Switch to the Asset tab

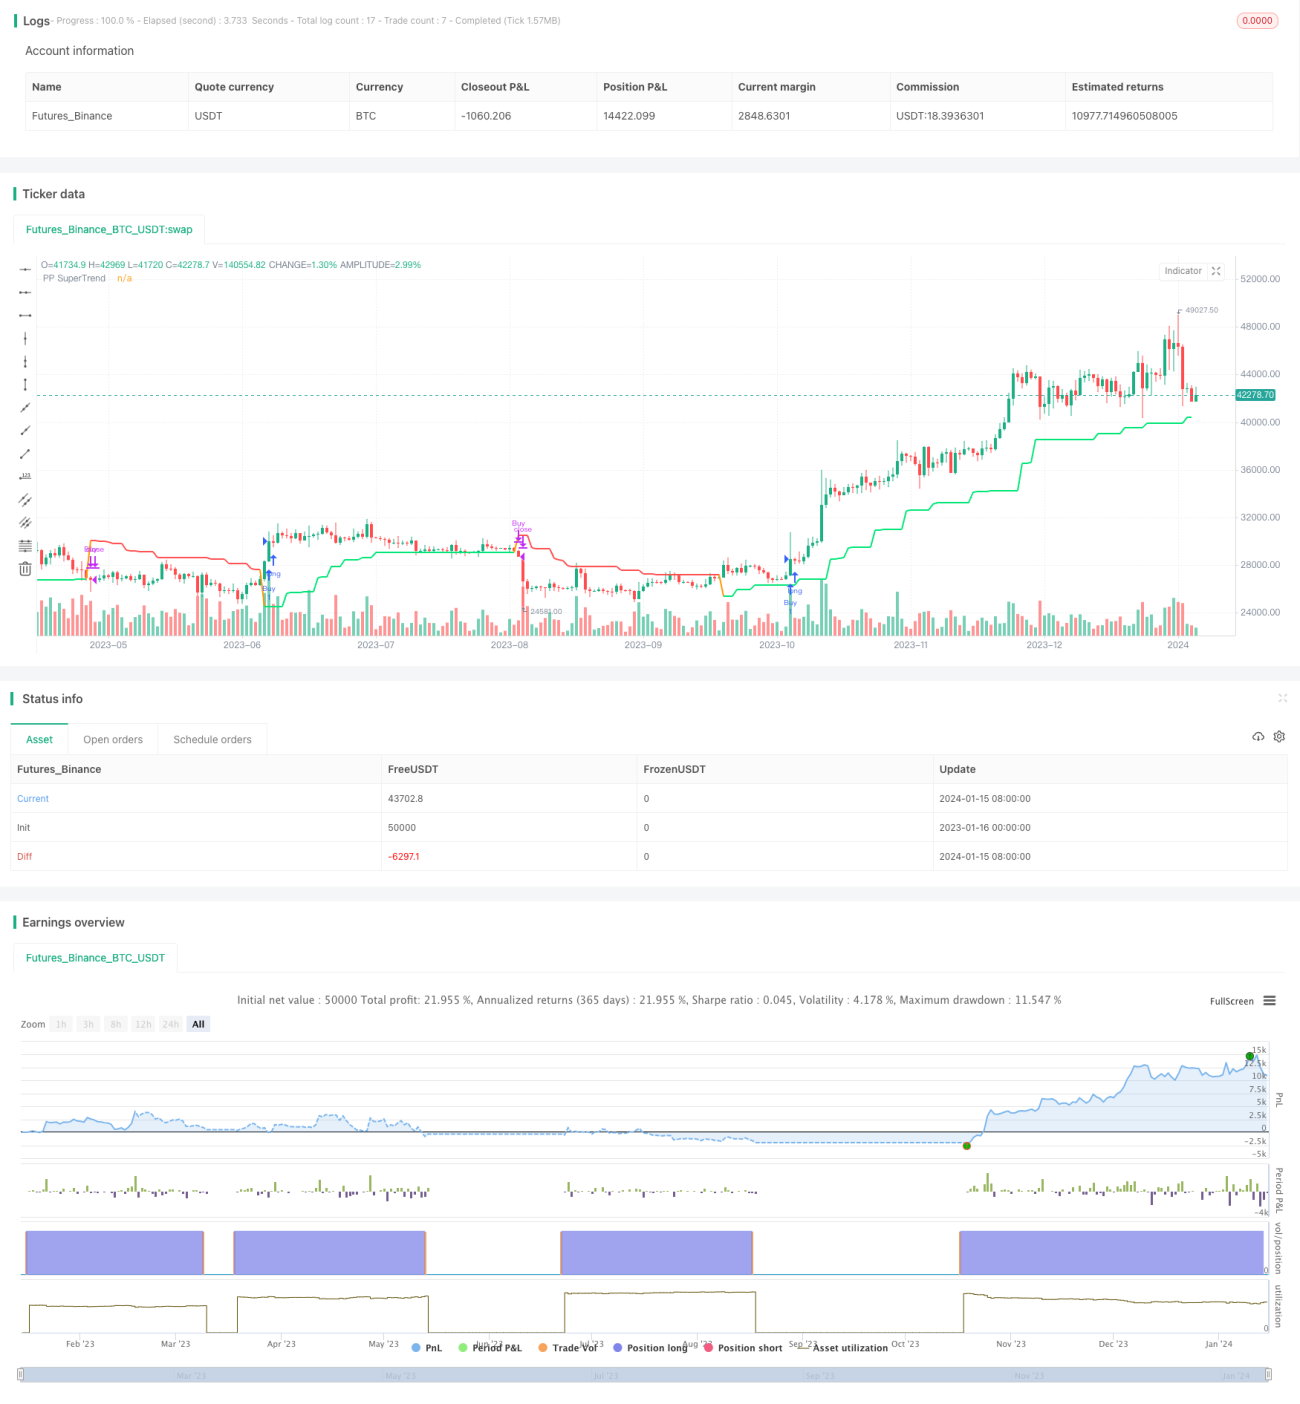tap(39, 740)
